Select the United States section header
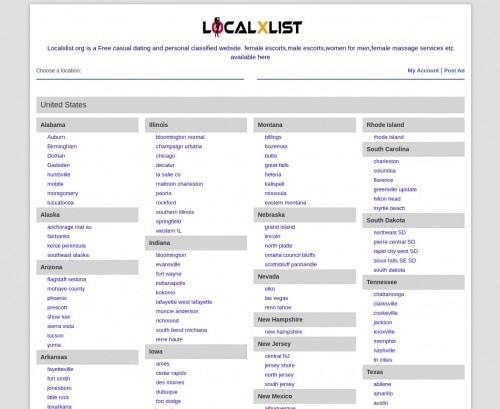This screenshot has width=500, height=409. [x=250, y=105]
